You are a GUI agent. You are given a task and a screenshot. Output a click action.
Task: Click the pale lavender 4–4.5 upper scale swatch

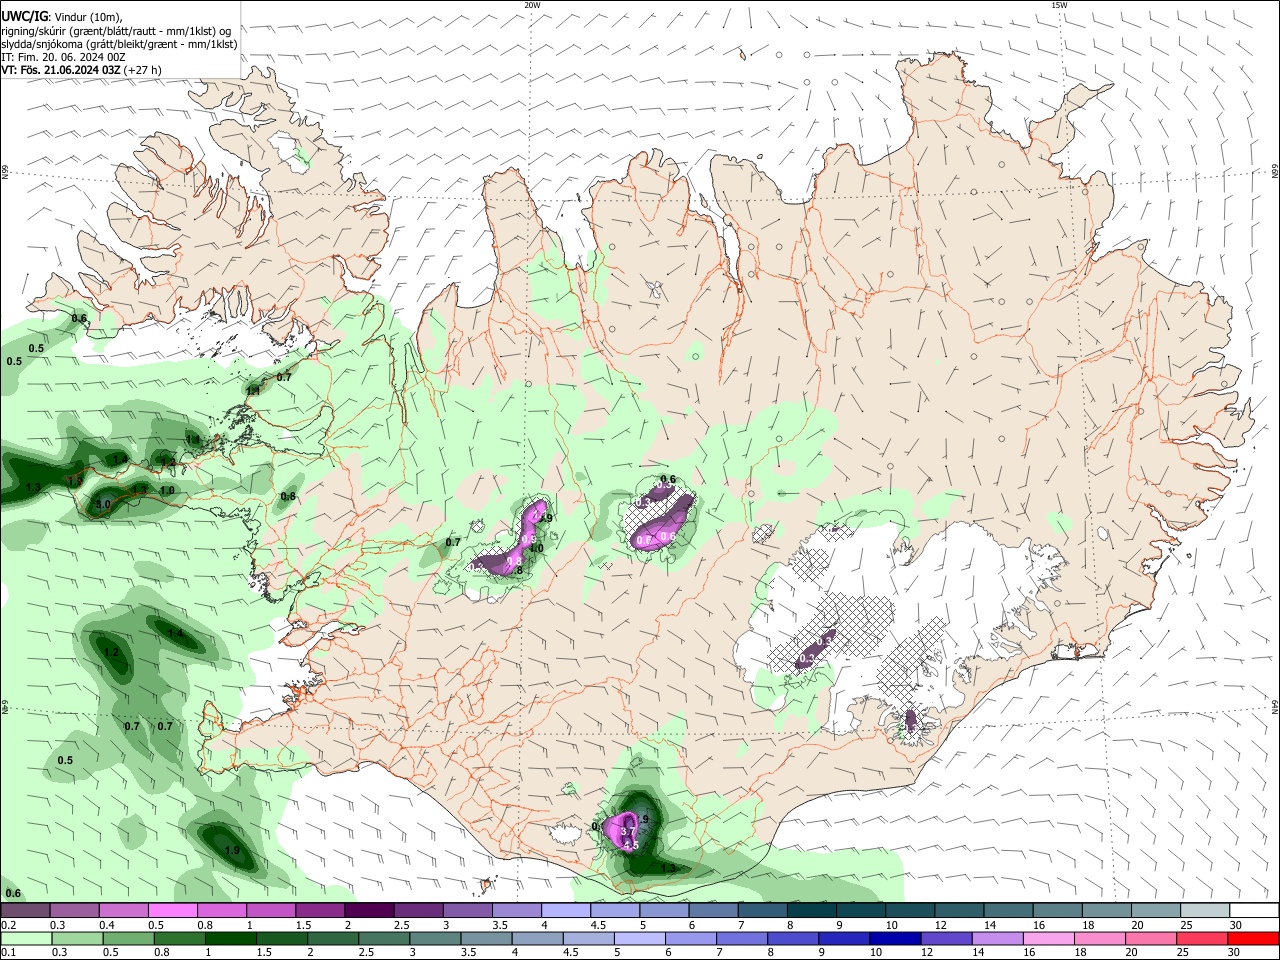point(564,910)
